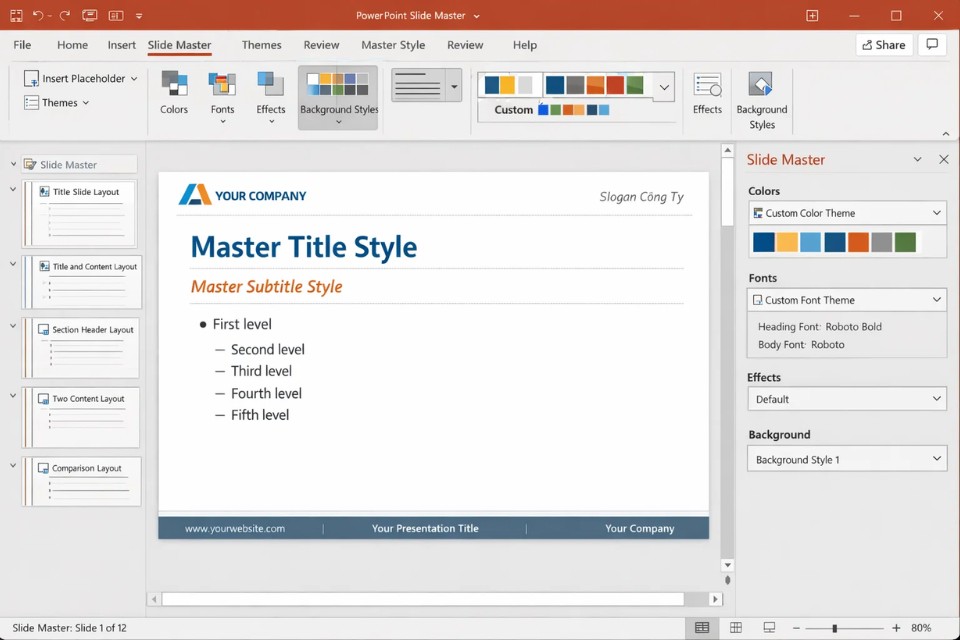Select Normal view icon in status bar
Viewport: 960px width, 640px height.
tap(702, 625)
